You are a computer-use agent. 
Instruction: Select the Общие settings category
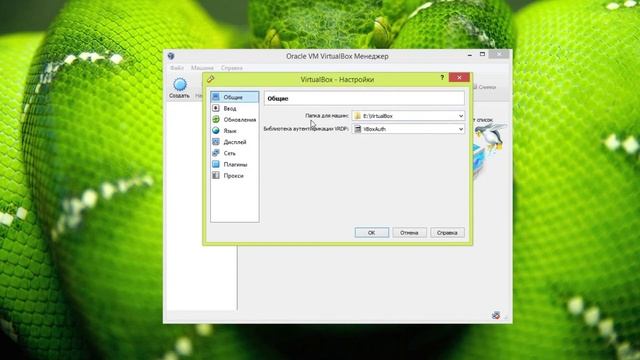(234, 97)
